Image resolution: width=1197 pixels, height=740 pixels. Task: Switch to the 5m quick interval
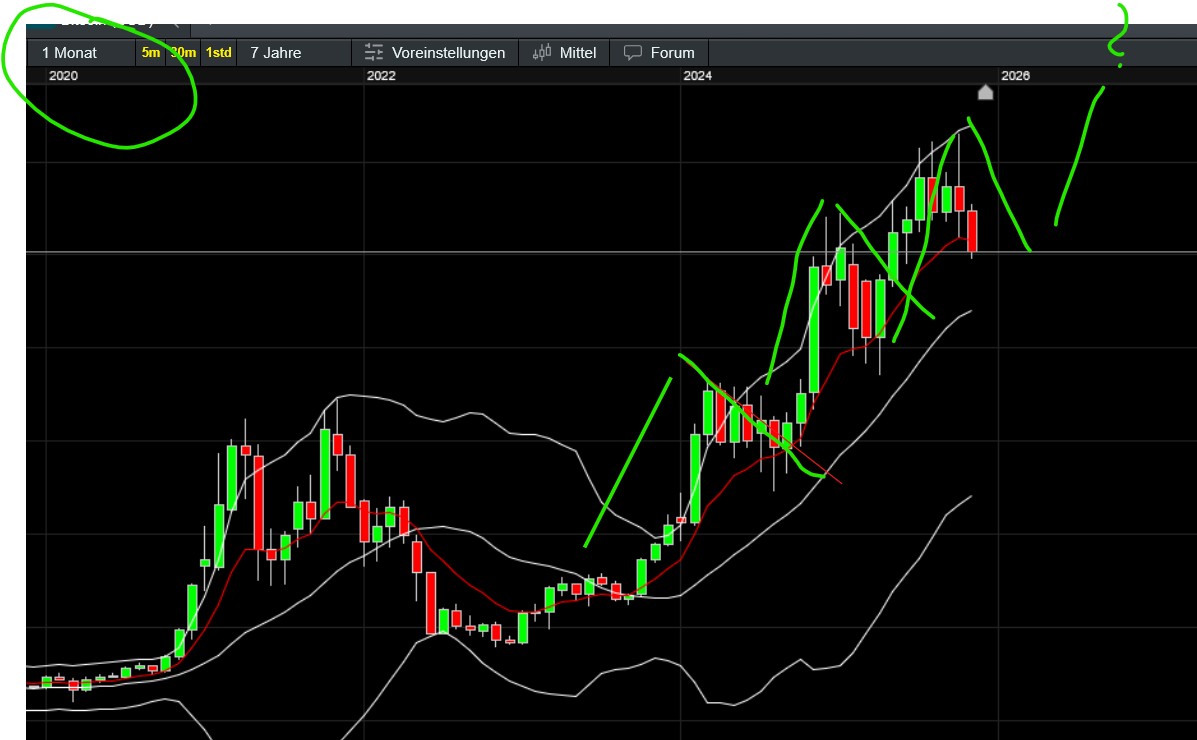click(x=150, y=53)
